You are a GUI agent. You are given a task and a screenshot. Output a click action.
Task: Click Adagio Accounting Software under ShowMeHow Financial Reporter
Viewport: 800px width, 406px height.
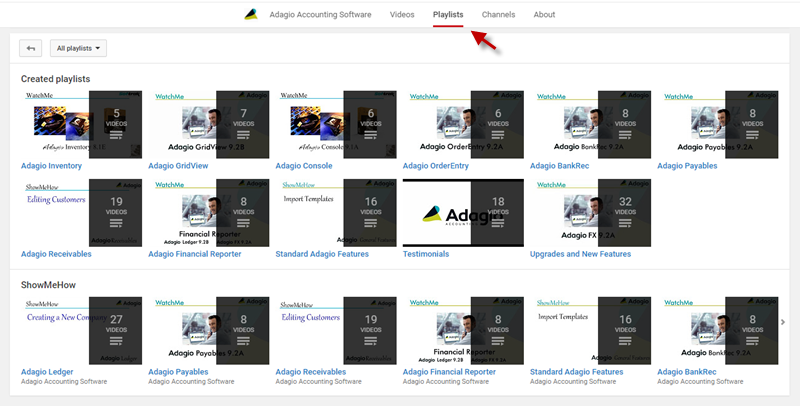pyautogui.click(x=446, y=382)
